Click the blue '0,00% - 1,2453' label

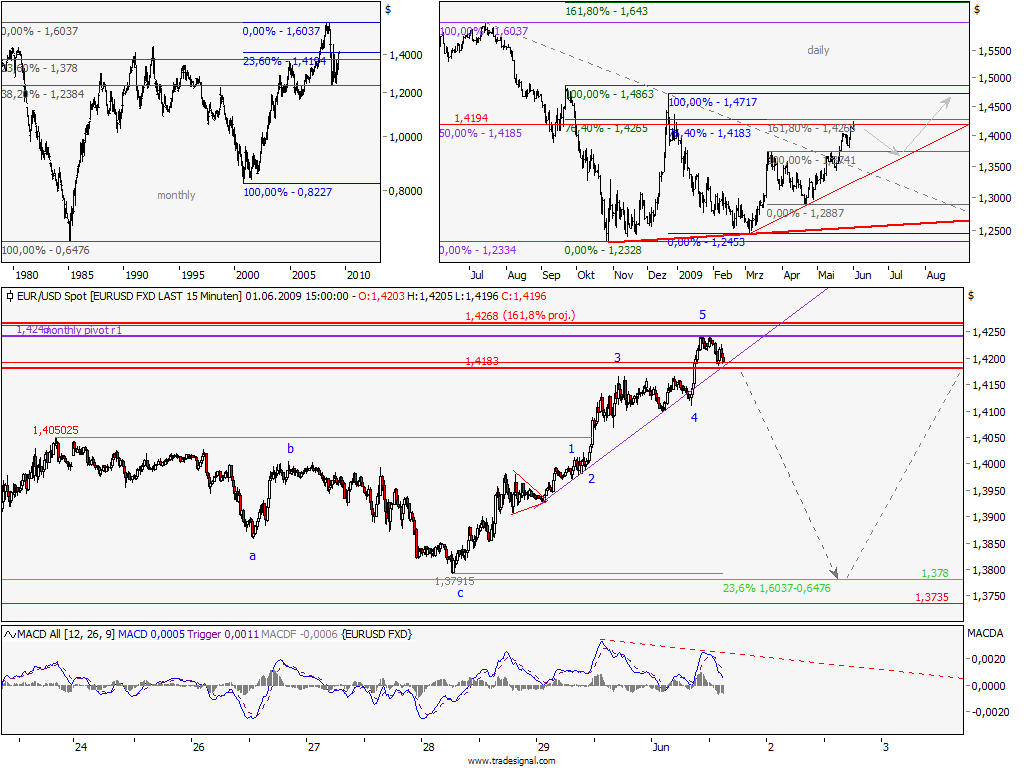pyautogui.click(x=706, y=242)
